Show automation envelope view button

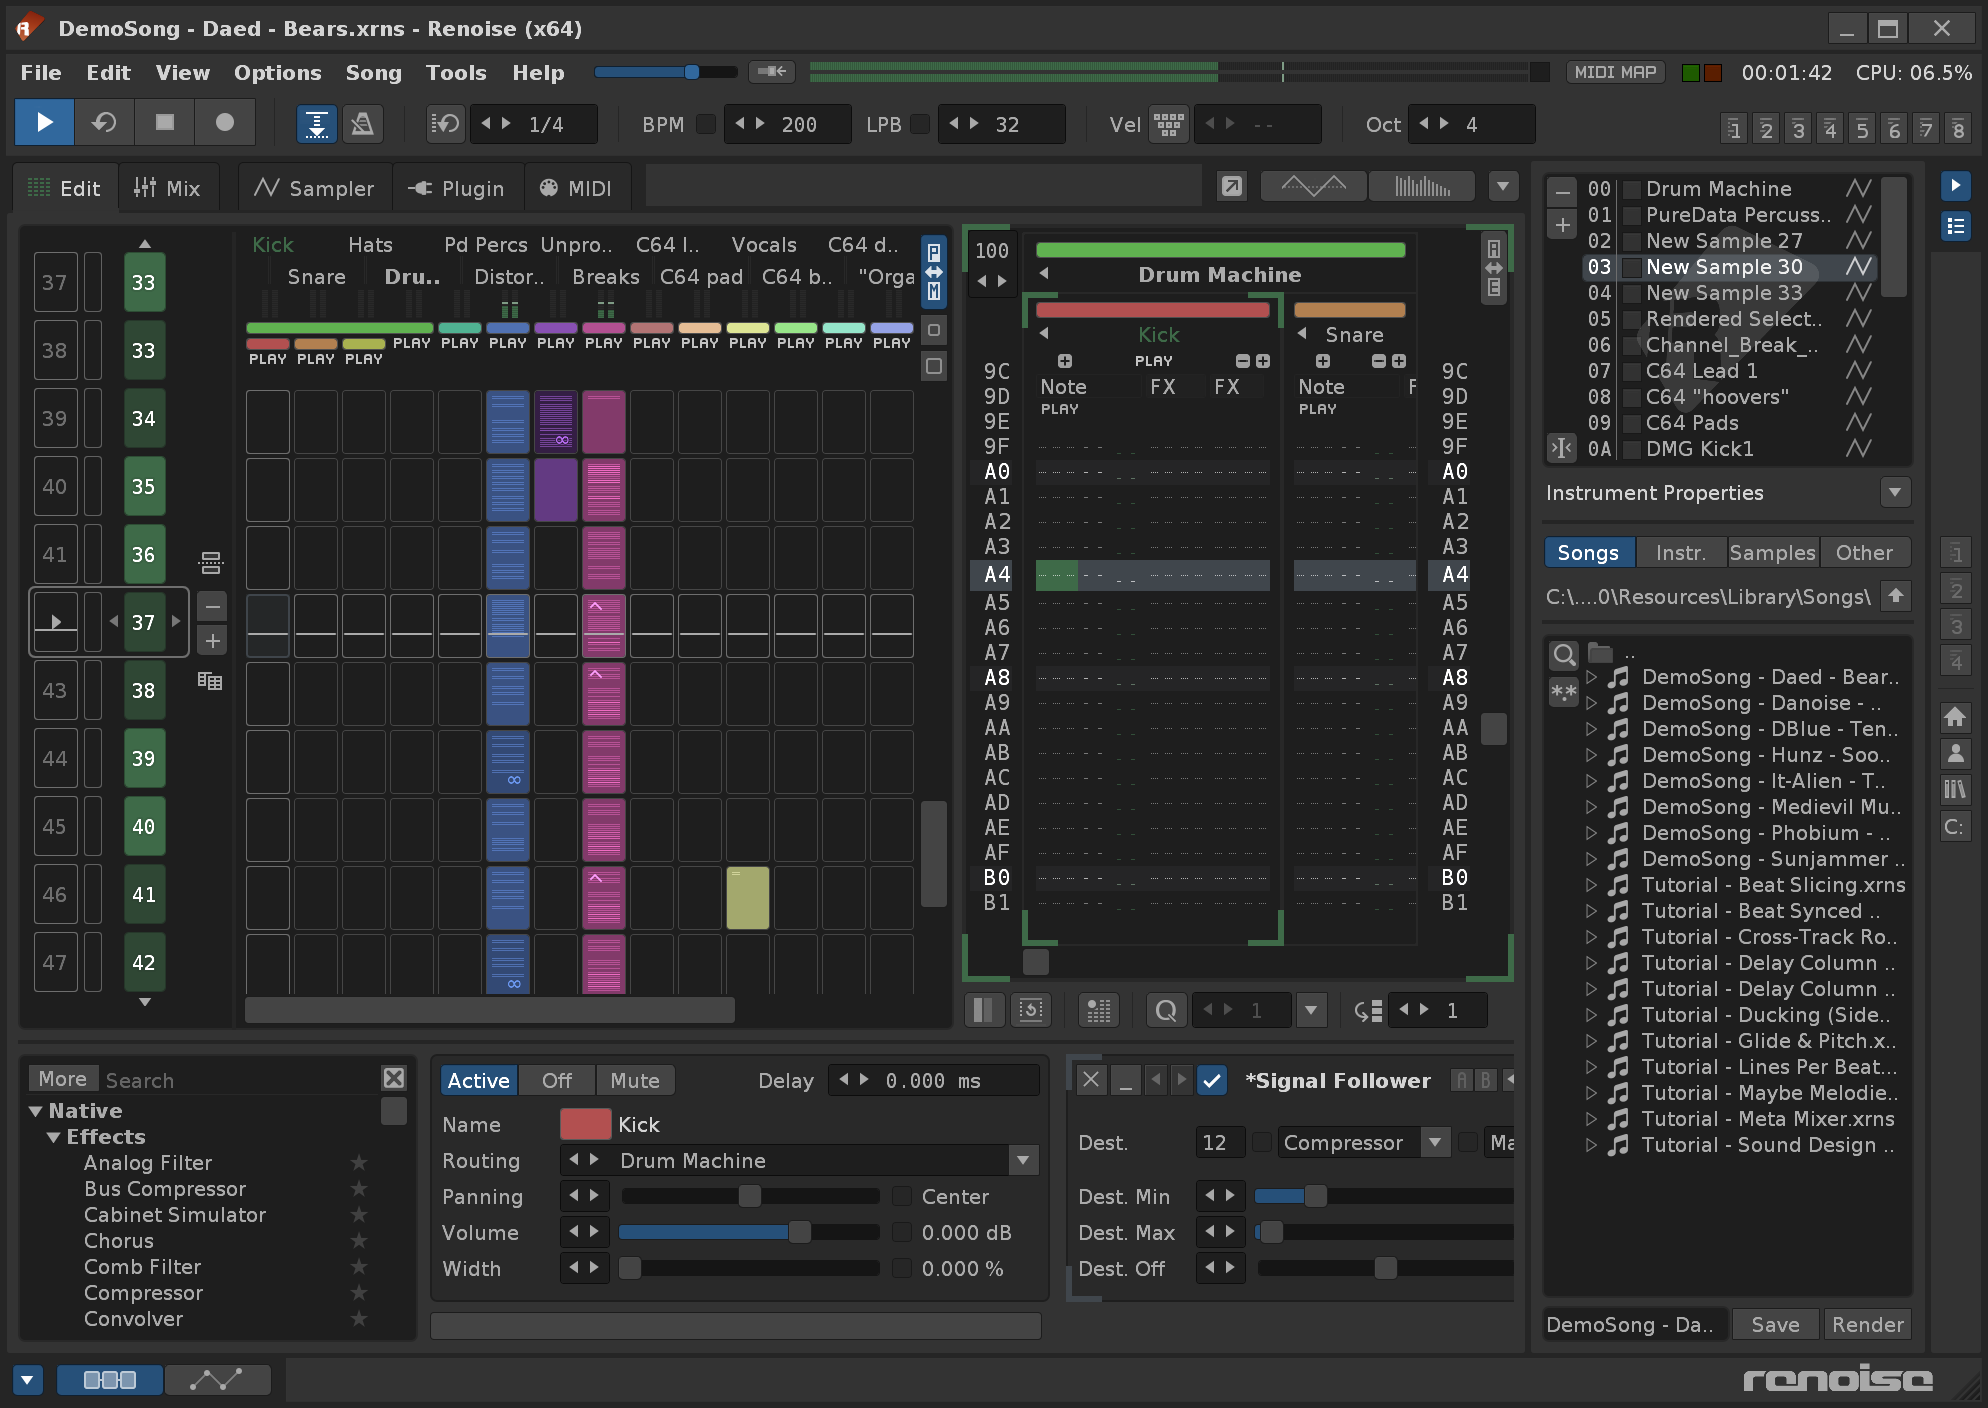pos(217,1380)
